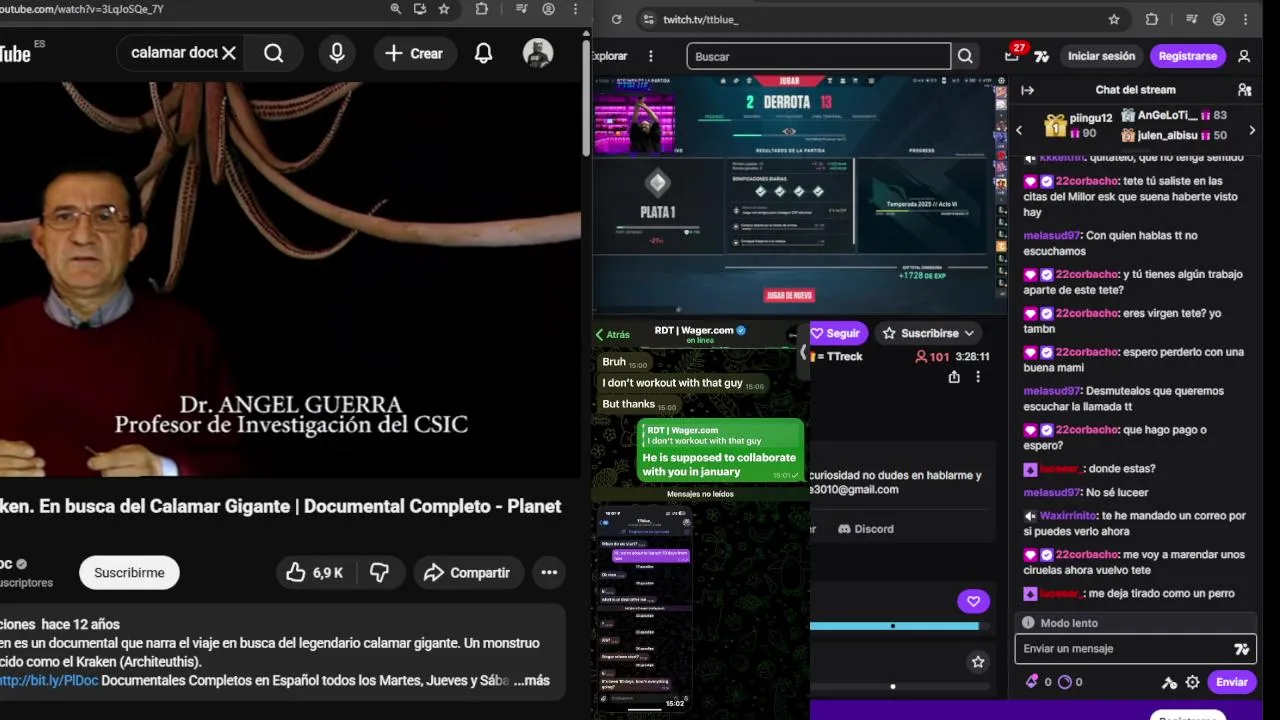Screen dimensions: 1280x720
Task: Open extensions puzzle icon in YouTube window
Action: [x=482, y=9]
